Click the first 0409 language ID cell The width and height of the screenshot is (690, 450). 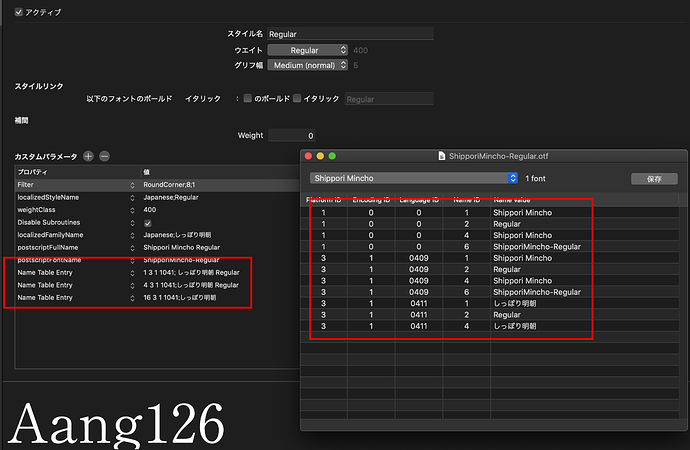coord(419,258)
